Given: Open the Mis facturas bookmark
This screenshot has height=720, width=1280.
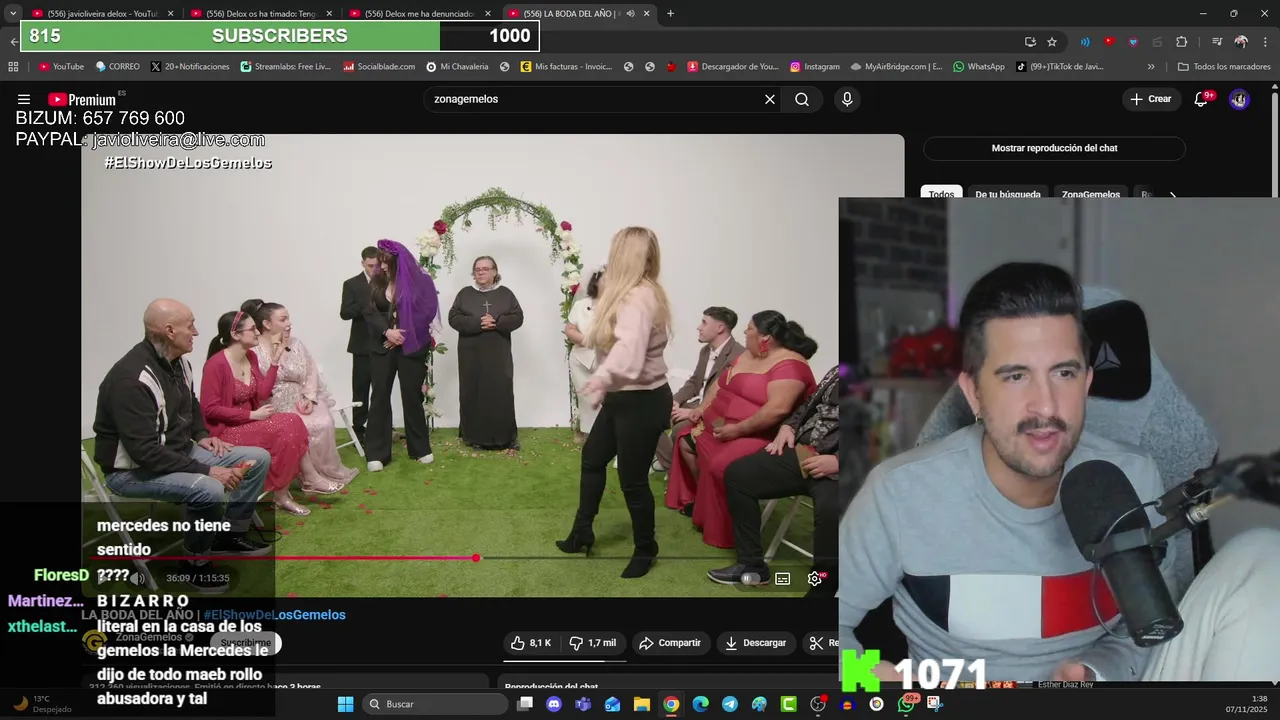Looking at the screenshot, I should [566, 67].
